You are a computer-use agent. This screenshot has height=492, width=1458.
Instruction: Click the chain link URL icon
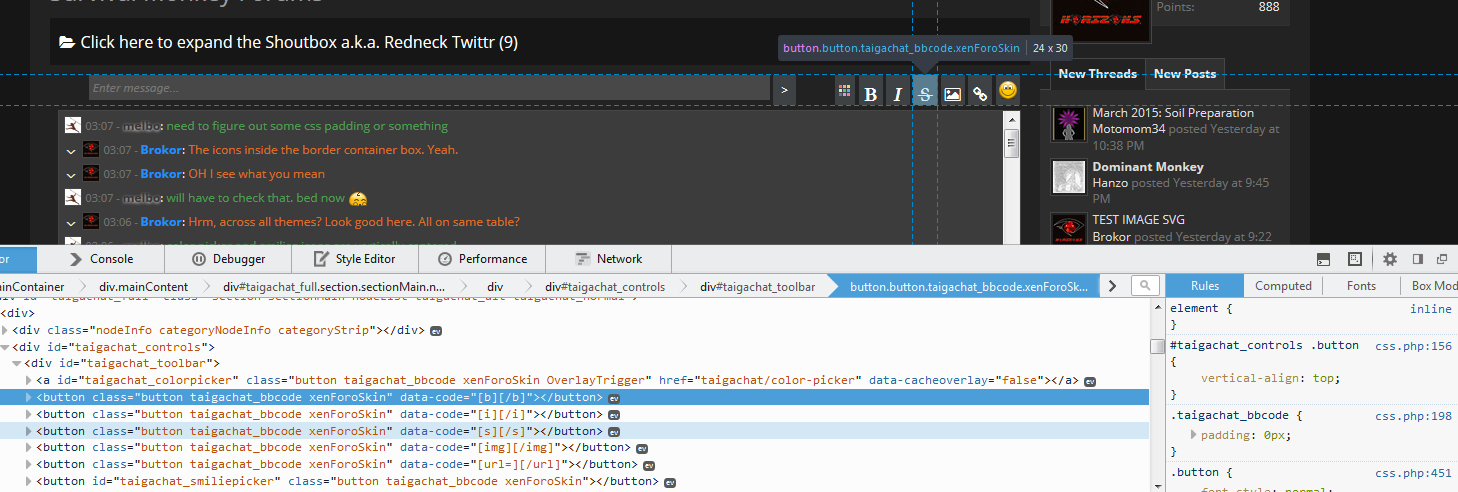[x=980, y=93]
